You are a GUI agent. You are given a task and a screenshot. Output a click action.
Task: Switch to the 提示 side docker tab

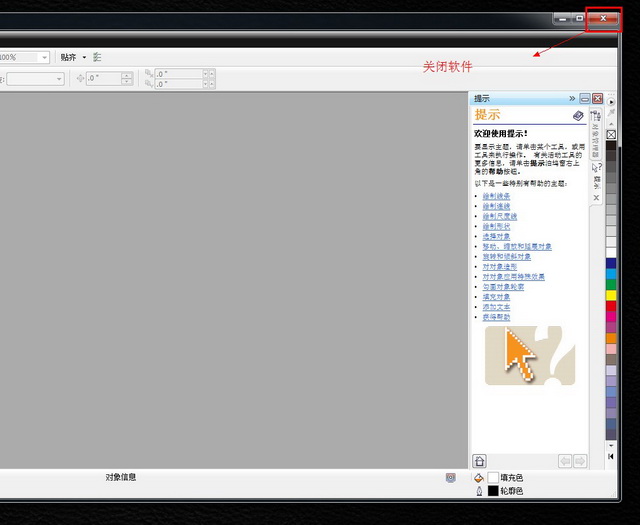(x=597, y=183)
